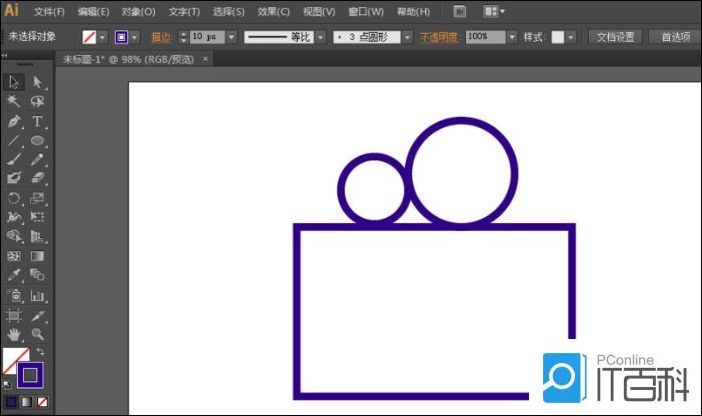Image resolution: width=702 pixels, height=416 pixels.
Task: Select the Gradient tool
Action: coord(38,256)
